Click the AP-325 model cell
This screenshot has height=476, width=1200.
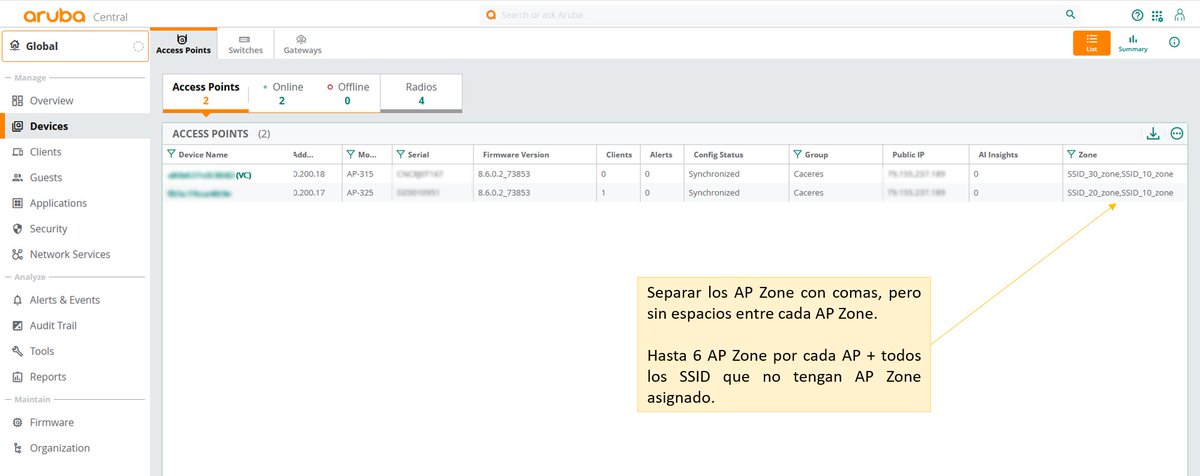[x=361, y=192]
